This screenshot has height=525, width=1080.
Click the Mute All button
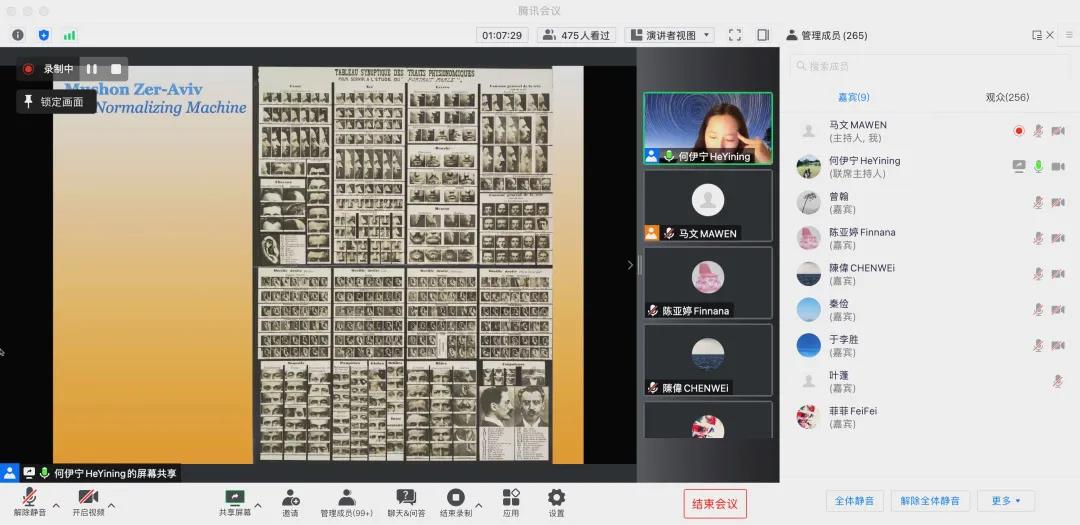click(854, 501)
